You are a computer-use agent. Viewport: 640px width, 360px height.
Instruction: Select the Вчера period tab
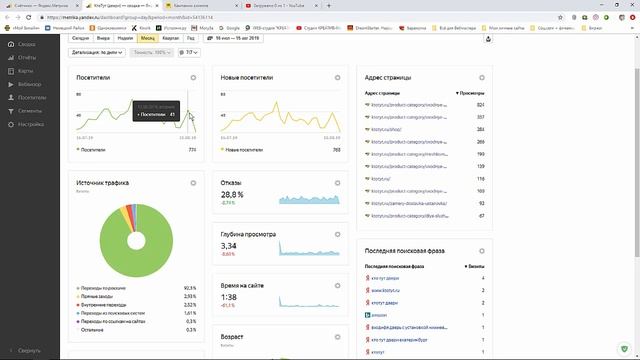tap(103, 38)
